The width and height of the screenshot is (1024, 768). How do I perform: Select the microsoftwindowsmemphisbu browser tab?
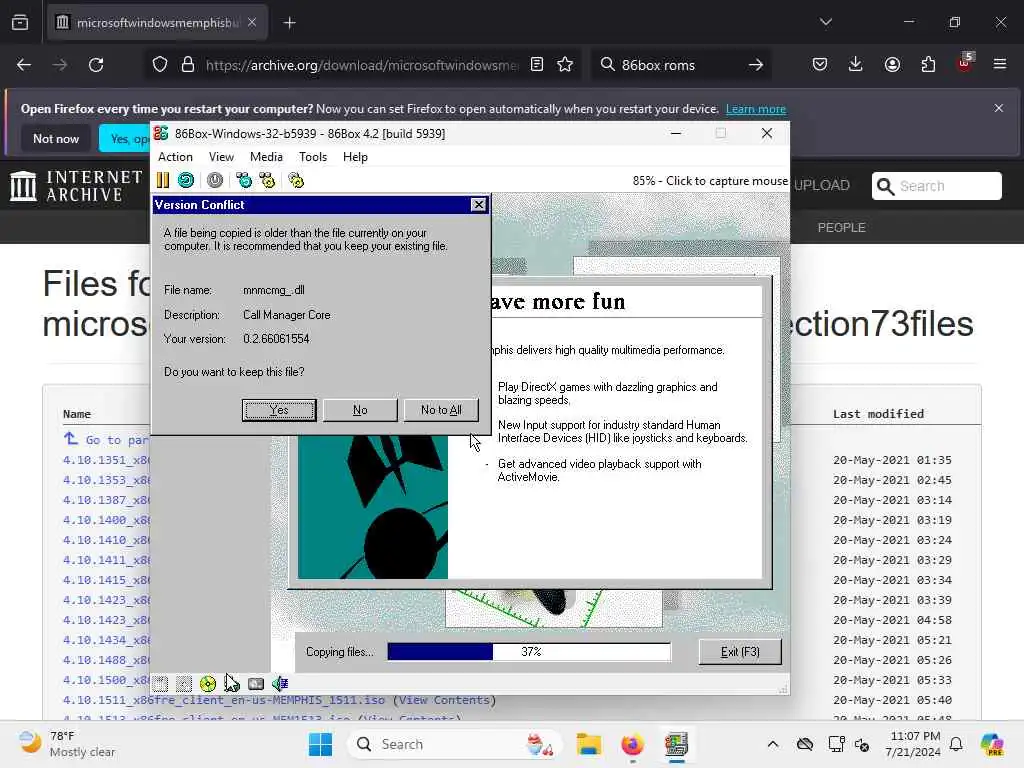[157, 23]
